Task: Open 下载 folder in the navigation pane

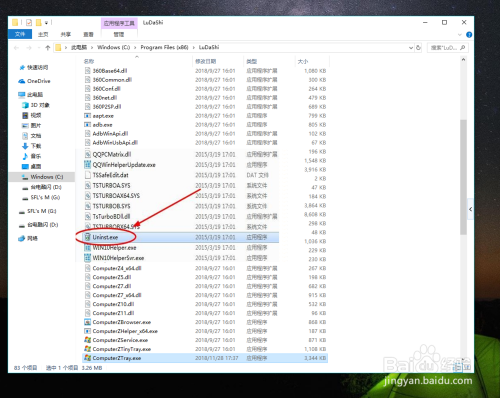Action: (x=36, y=146)
